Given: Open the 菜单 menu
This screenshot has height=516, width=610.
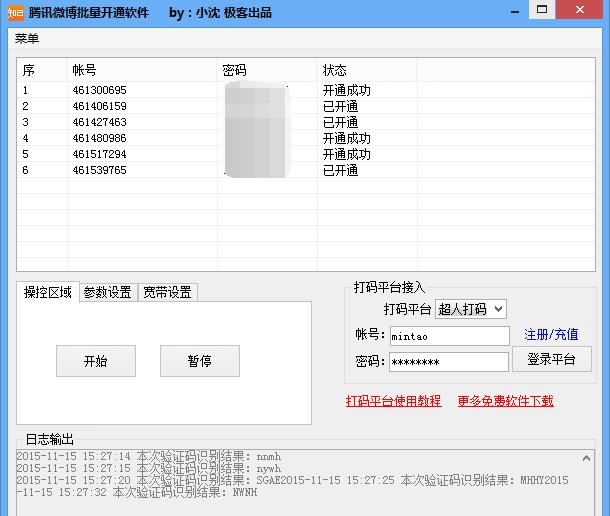Looking at the screenshot, I should click(27, 39).
